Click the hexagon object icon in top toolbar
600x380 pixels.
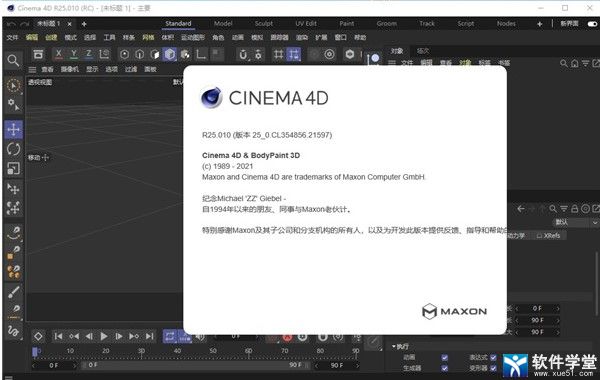coord(350,54)
